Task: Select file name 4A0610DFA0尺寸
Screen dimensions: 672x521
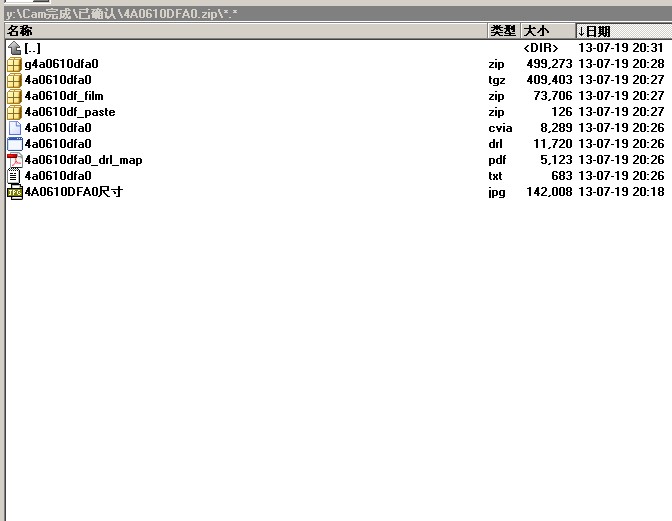Action: tap(74, 192)
